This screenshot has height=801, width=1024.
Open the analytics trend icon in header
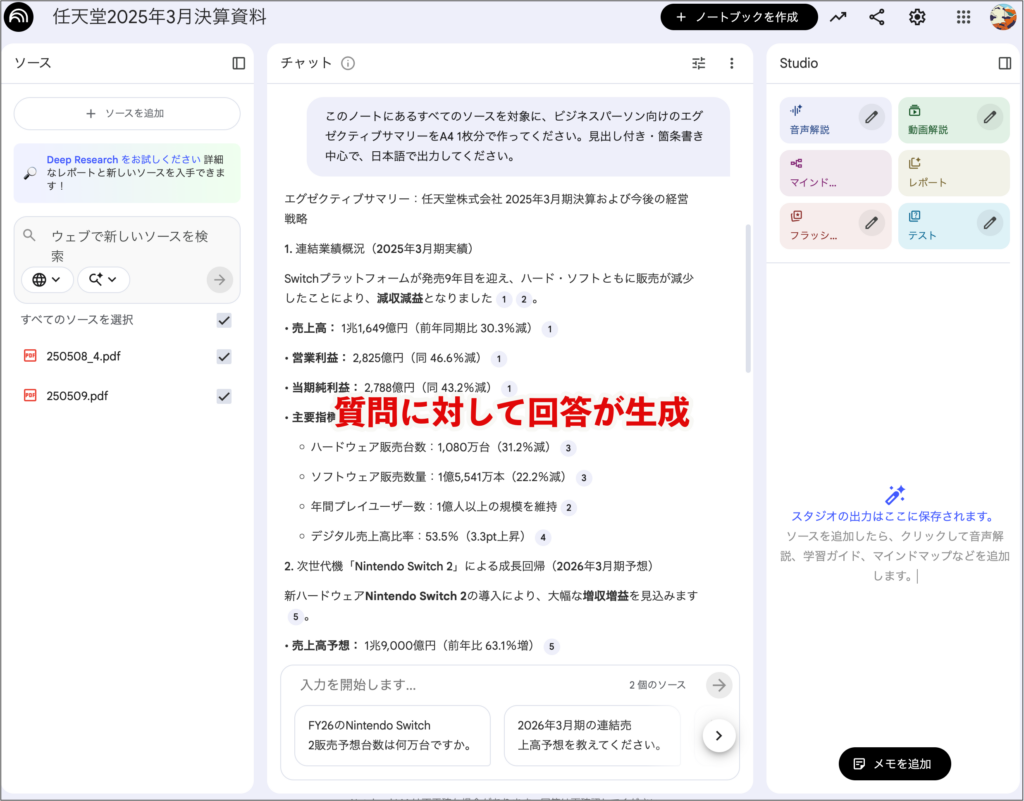coord(838,17)
